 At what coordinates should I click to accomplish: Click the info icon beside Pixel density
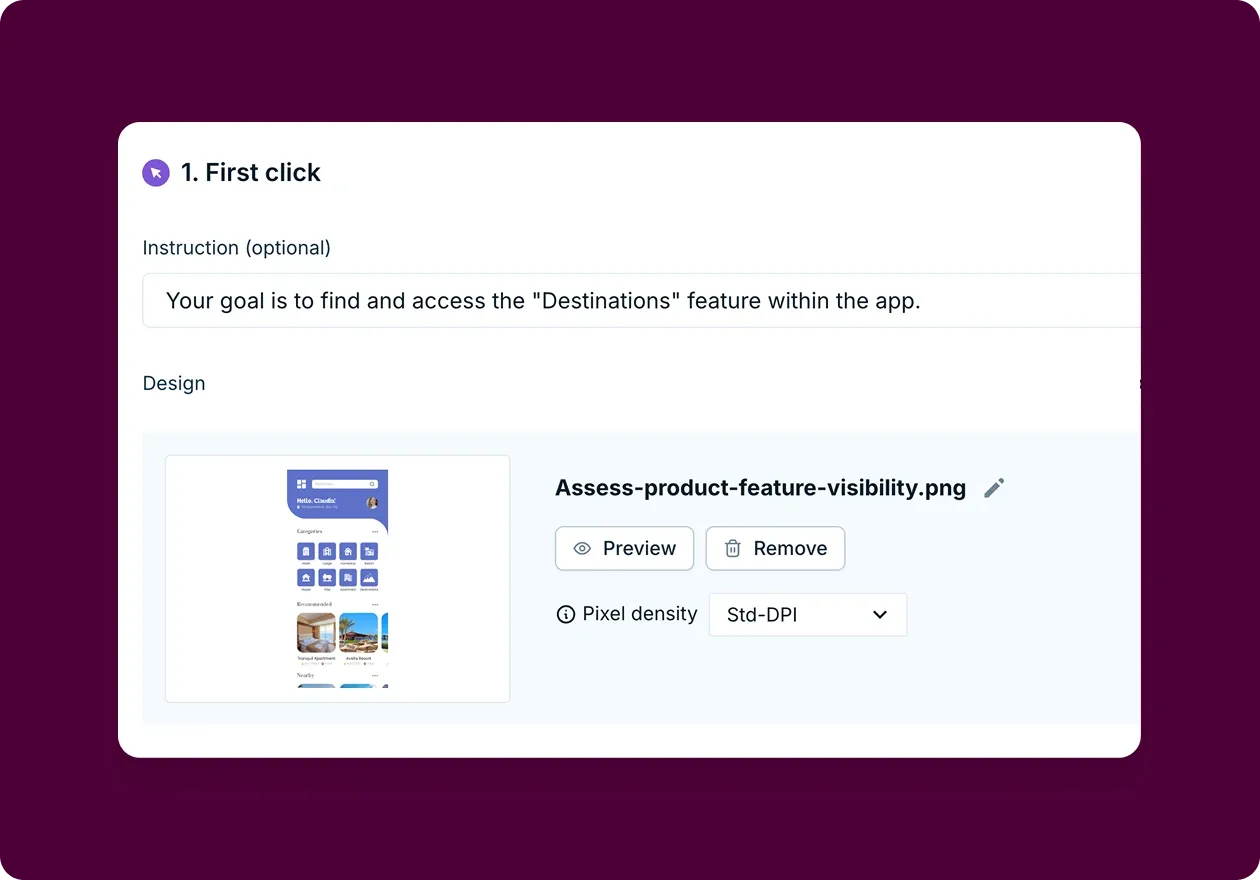(565, 614)
